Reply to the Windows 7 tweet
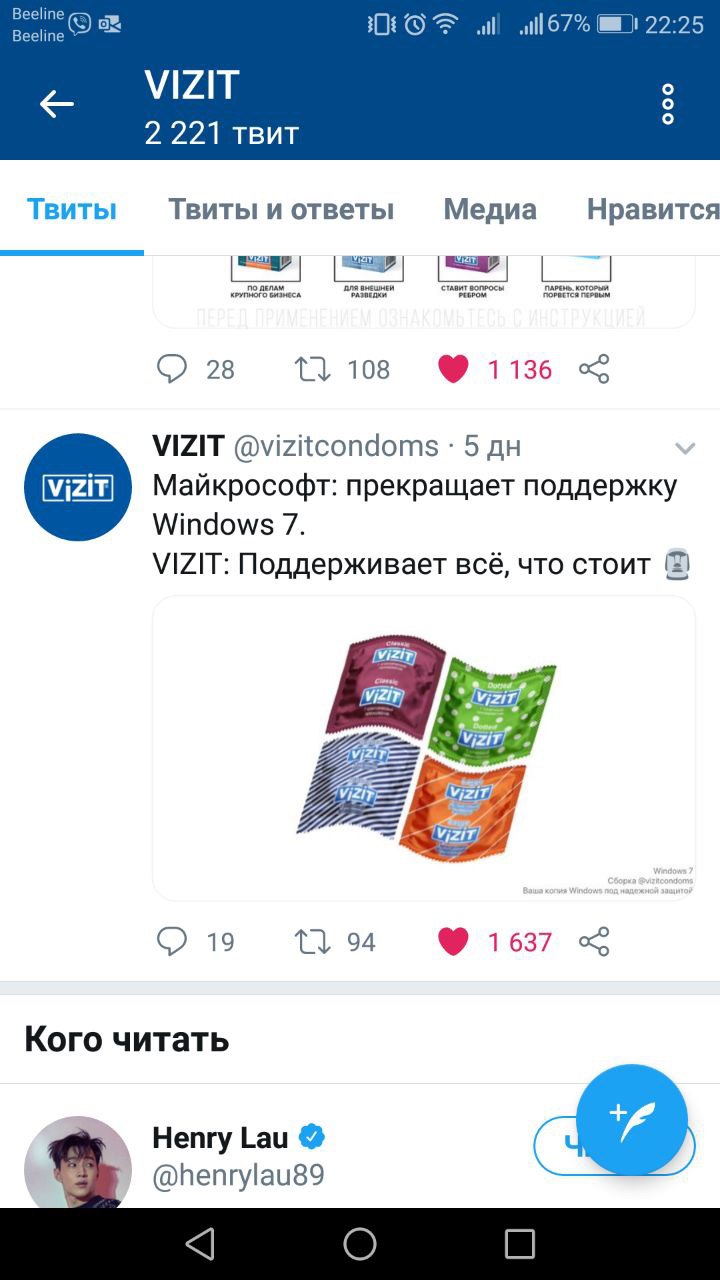This screenshot has width=720, height=1280. [x=172, y=941]
